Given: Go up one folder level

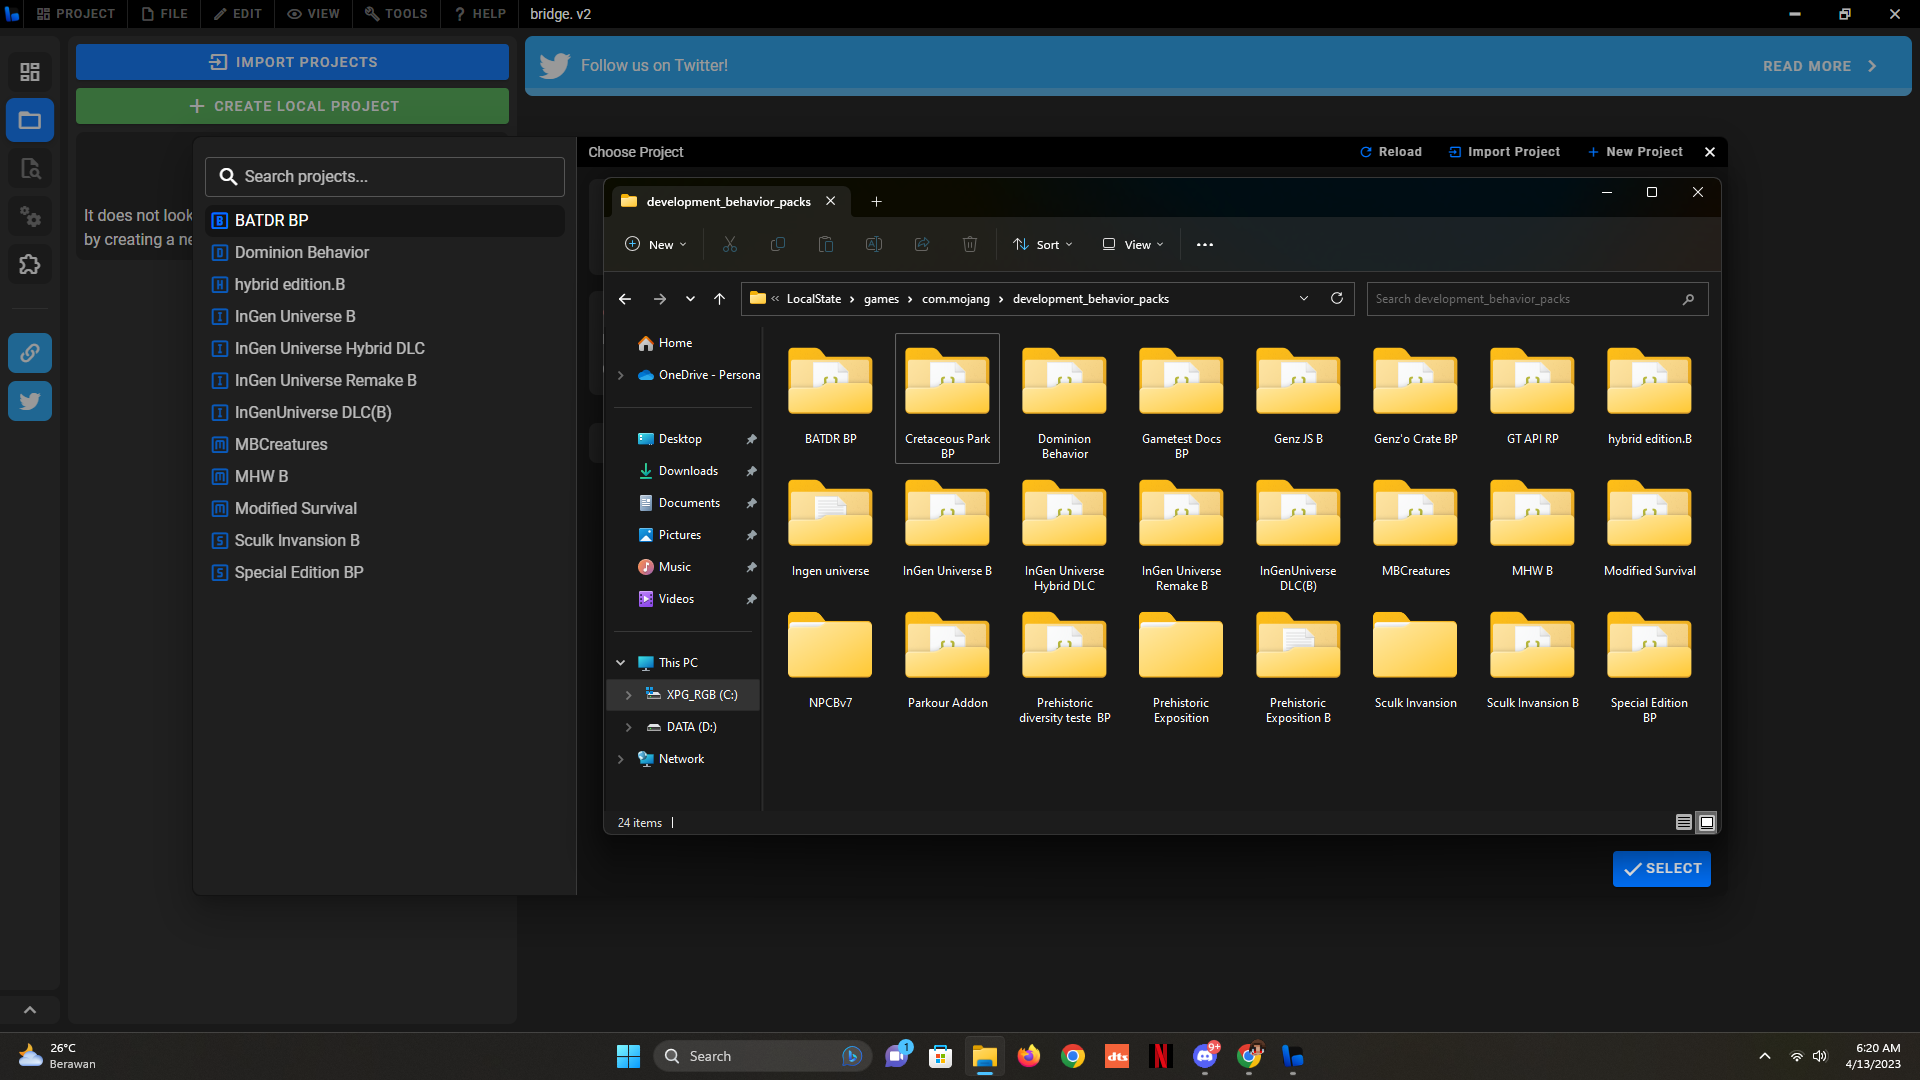Looking at the screenshot, I should click(719, 298).
